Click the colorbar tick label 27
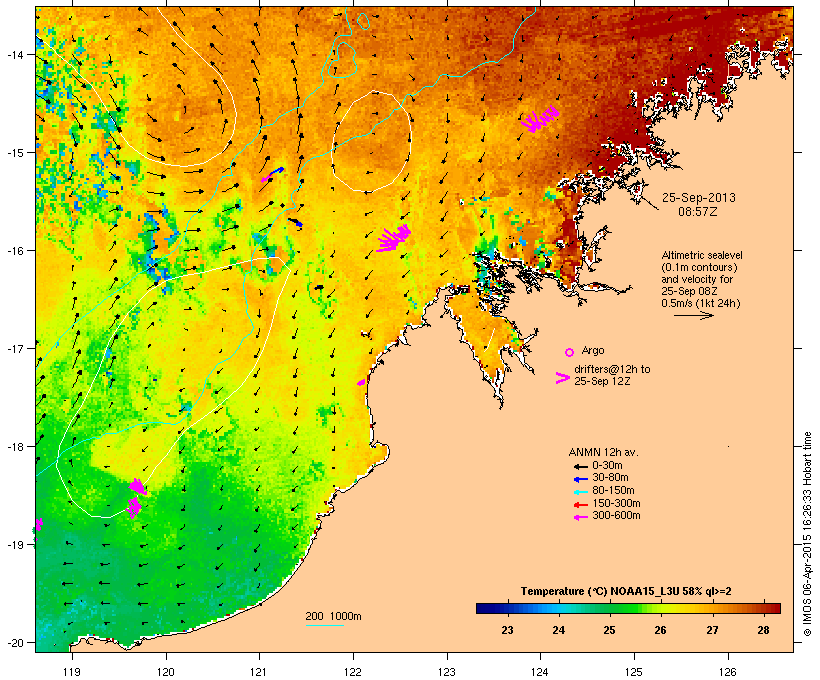Viewport: 820px width, 680px height. click(712, 630)
